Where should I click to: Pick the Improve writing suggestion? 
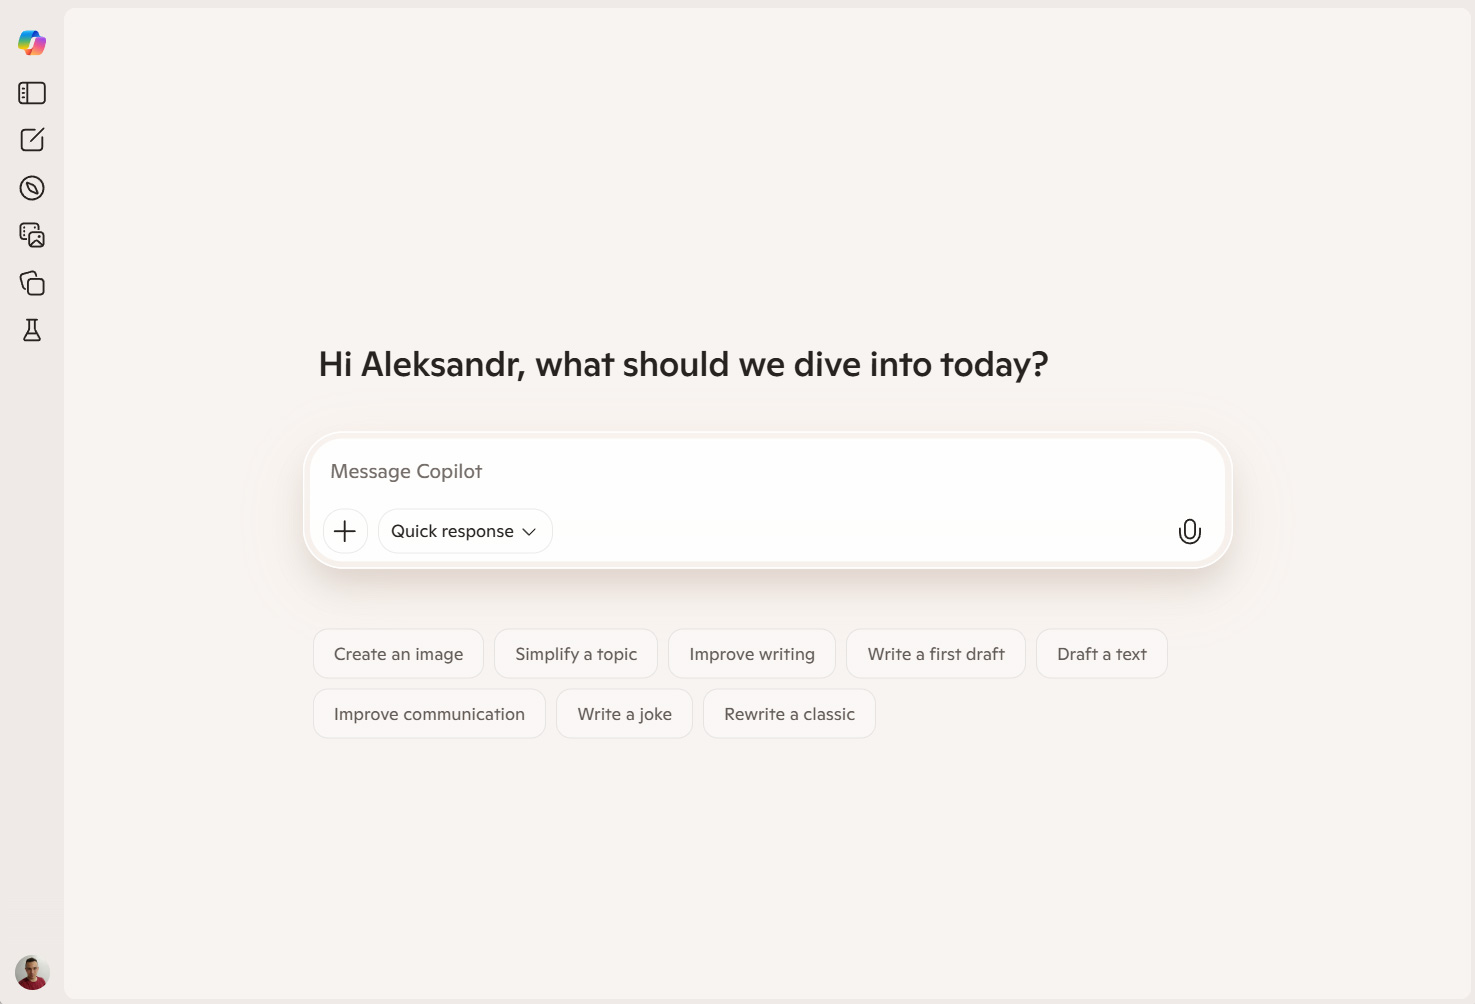(752, 654)
